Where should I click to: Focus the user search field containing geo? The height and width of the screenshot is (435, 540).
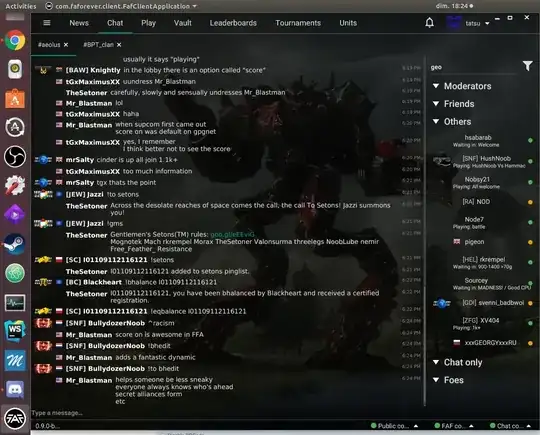(x=474, y=68)
